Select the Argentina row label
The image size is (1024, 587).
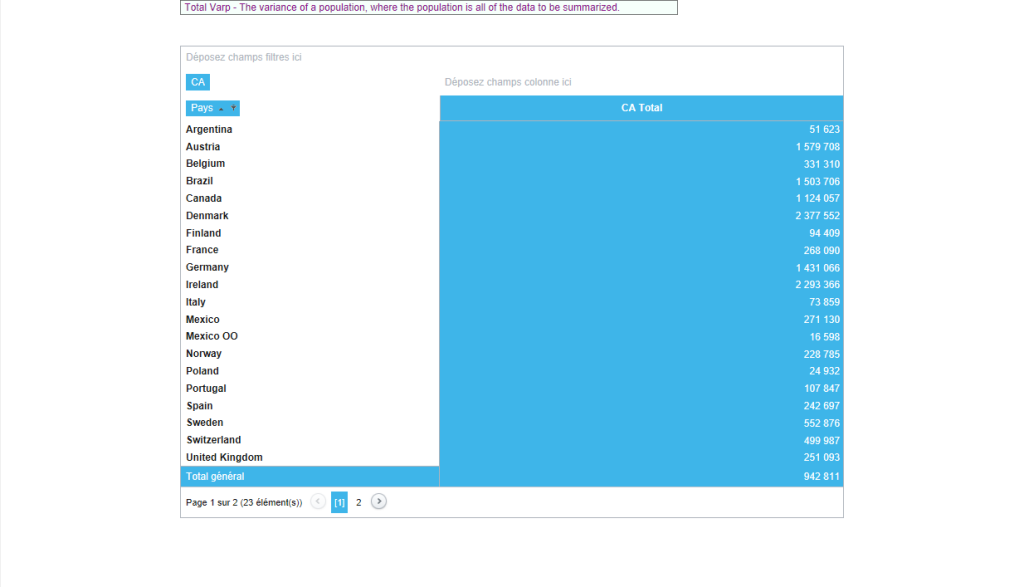(x=209, y=129)
